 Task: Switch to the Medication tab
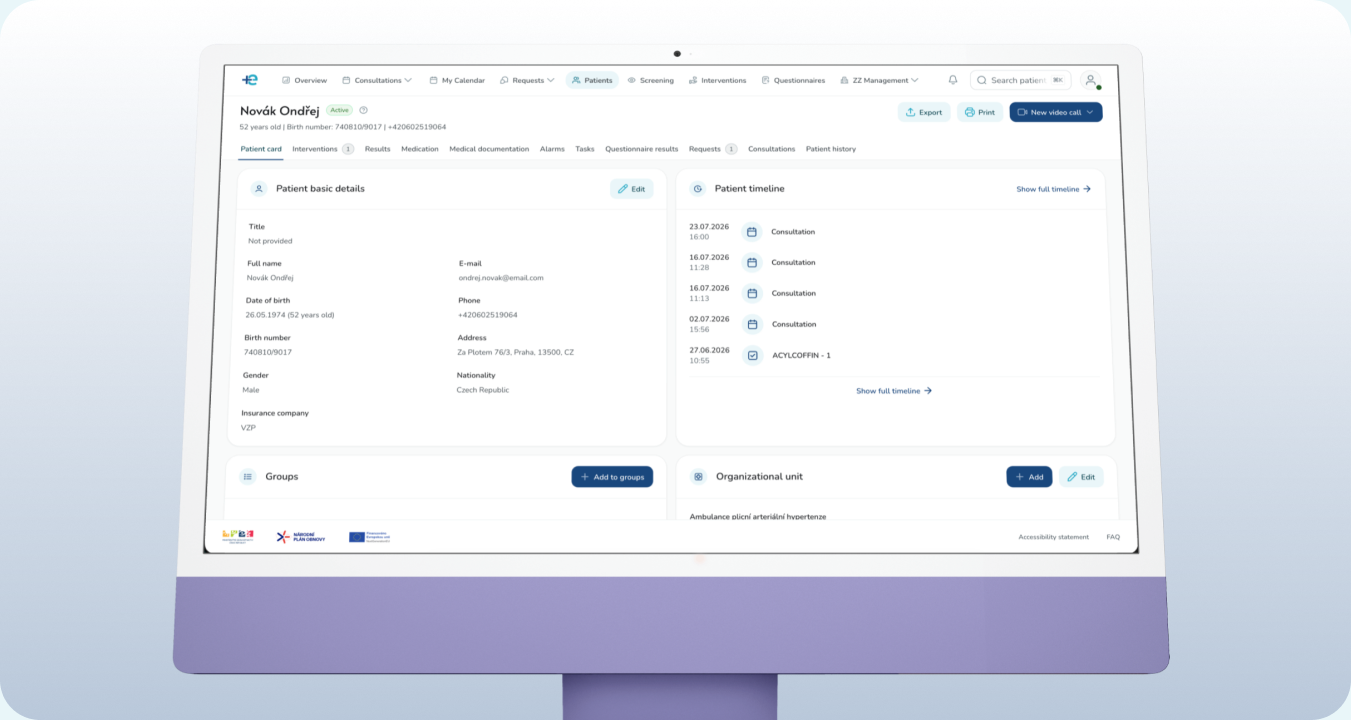(x=420, y=149)
